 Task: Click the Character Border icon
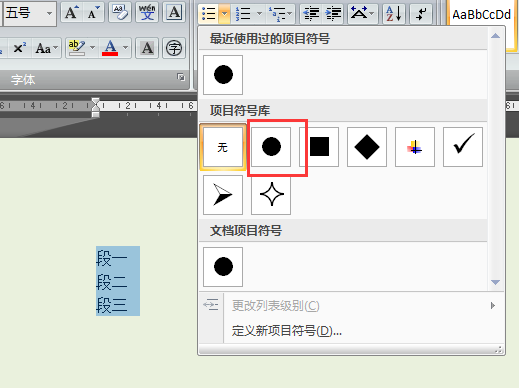(174, 13)
